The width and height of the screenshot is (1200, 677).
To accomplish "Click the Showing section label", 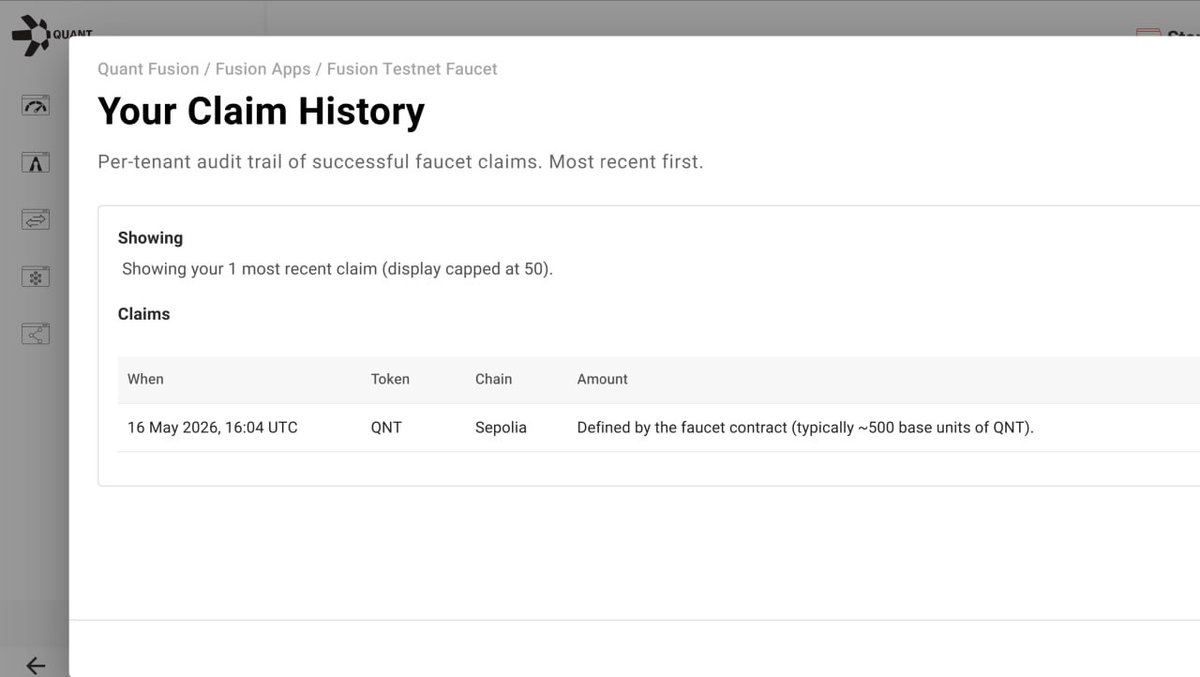I will click(x=150, y=238).
